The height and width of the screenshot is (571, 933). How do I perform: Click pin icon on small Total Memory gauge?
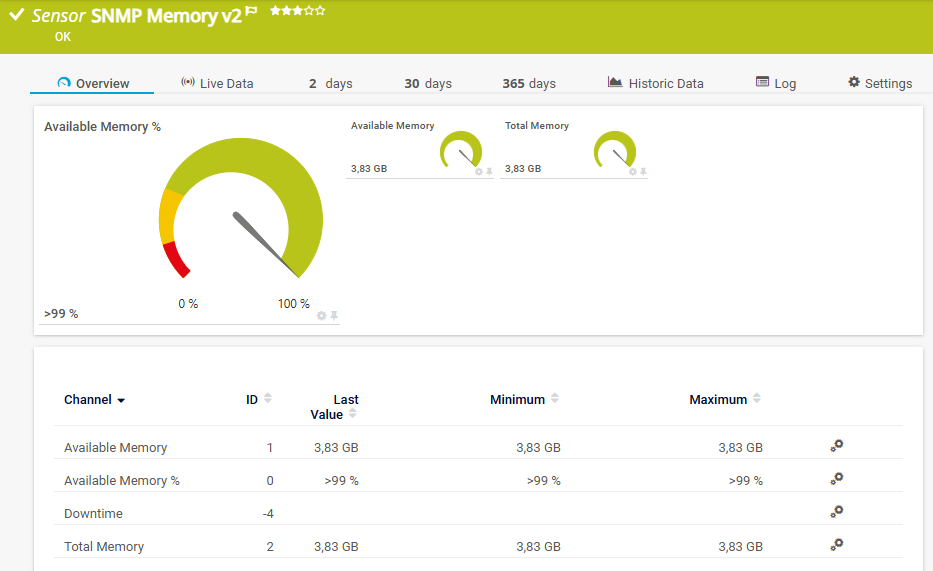(x=643, y=172)
